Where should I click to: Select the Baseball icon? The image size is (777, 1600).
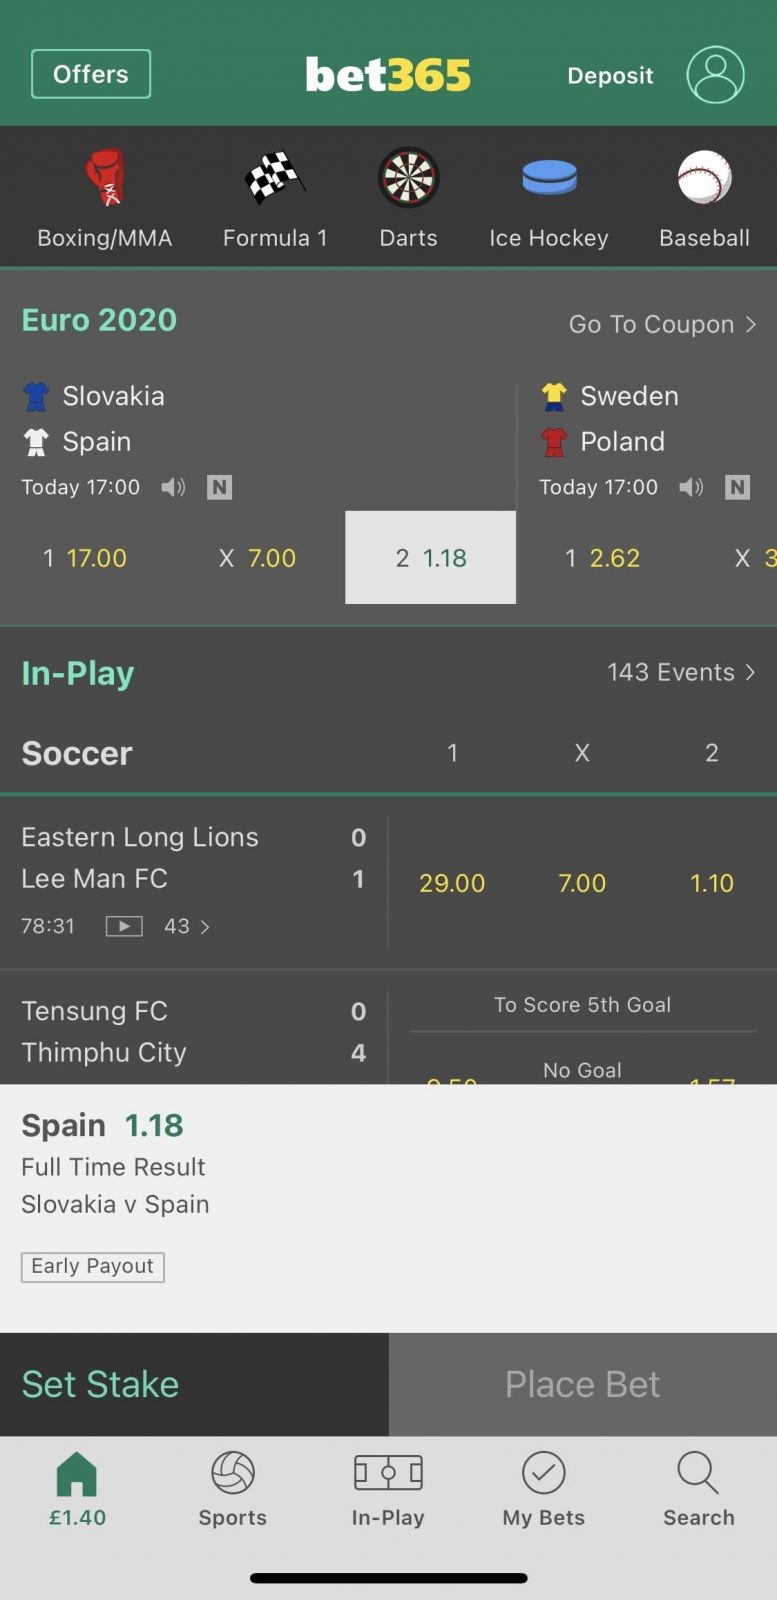pos(705,177)
